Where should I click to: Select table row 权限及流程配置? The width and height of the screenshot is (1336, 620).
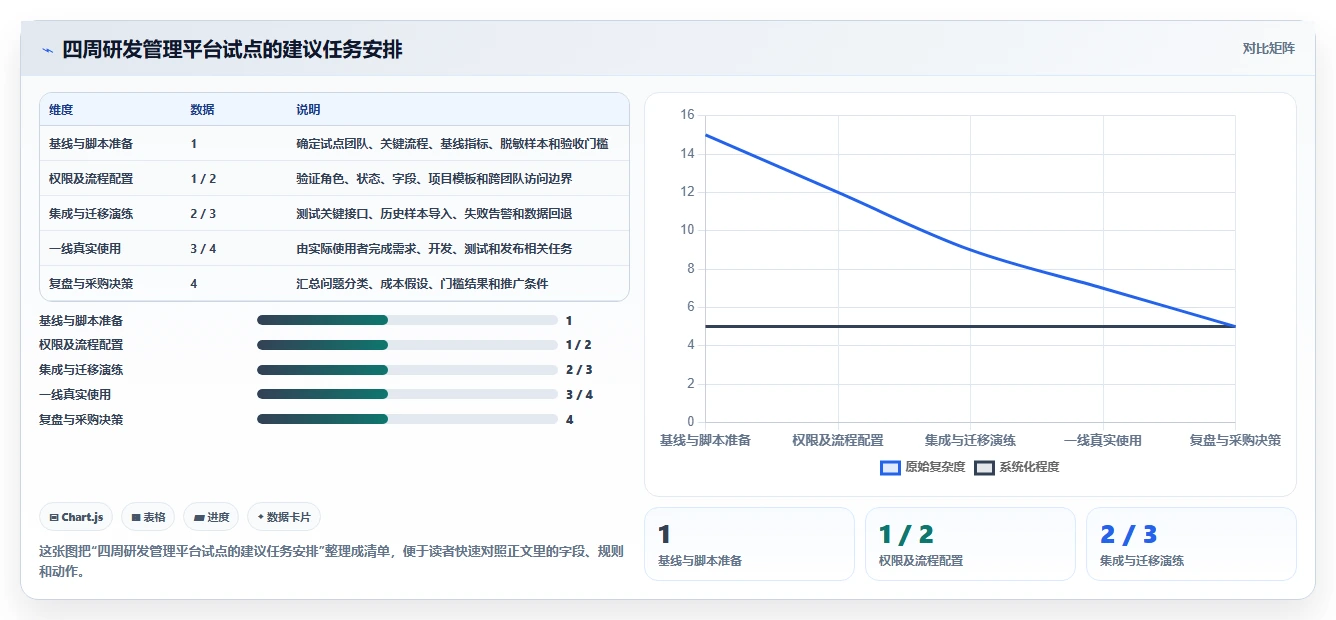point(334,179)
